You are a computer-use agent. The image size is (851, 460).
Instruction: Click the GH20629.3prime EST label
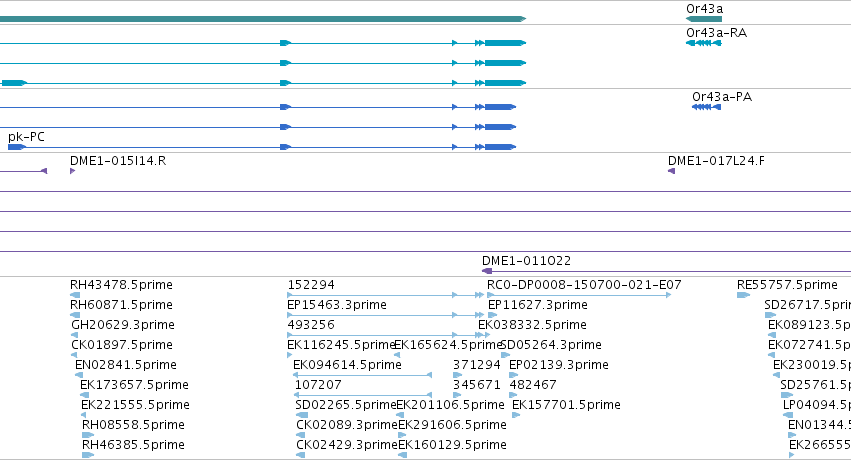click(123, 325)
